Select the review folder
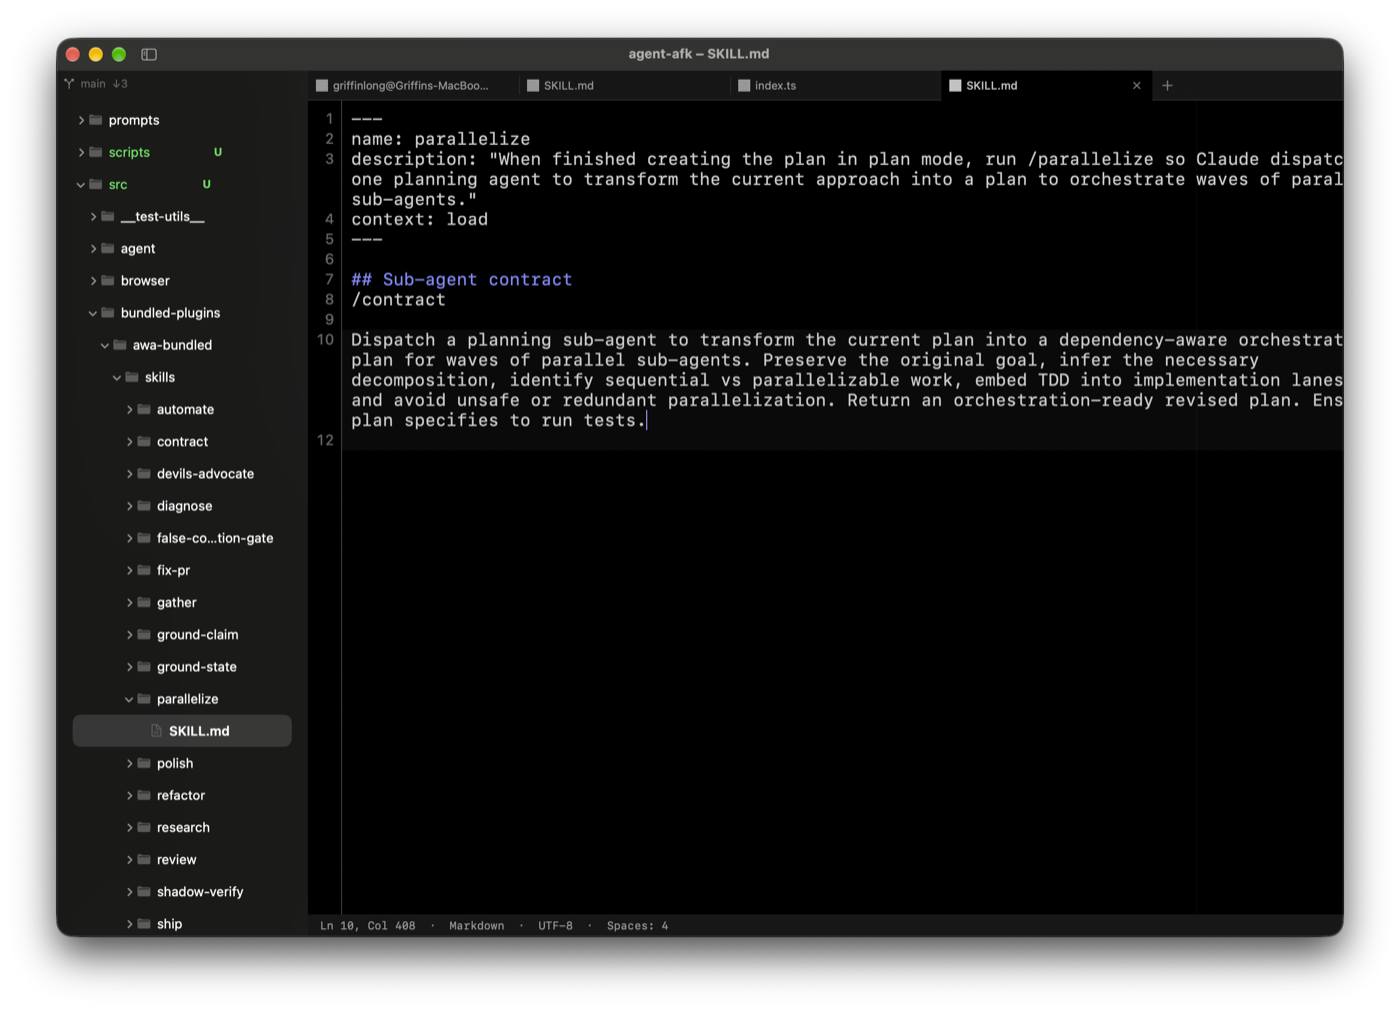Image resolution: width=1400 pixels, height=1011 pixels. pyautogui.click(x=182, y=859)
